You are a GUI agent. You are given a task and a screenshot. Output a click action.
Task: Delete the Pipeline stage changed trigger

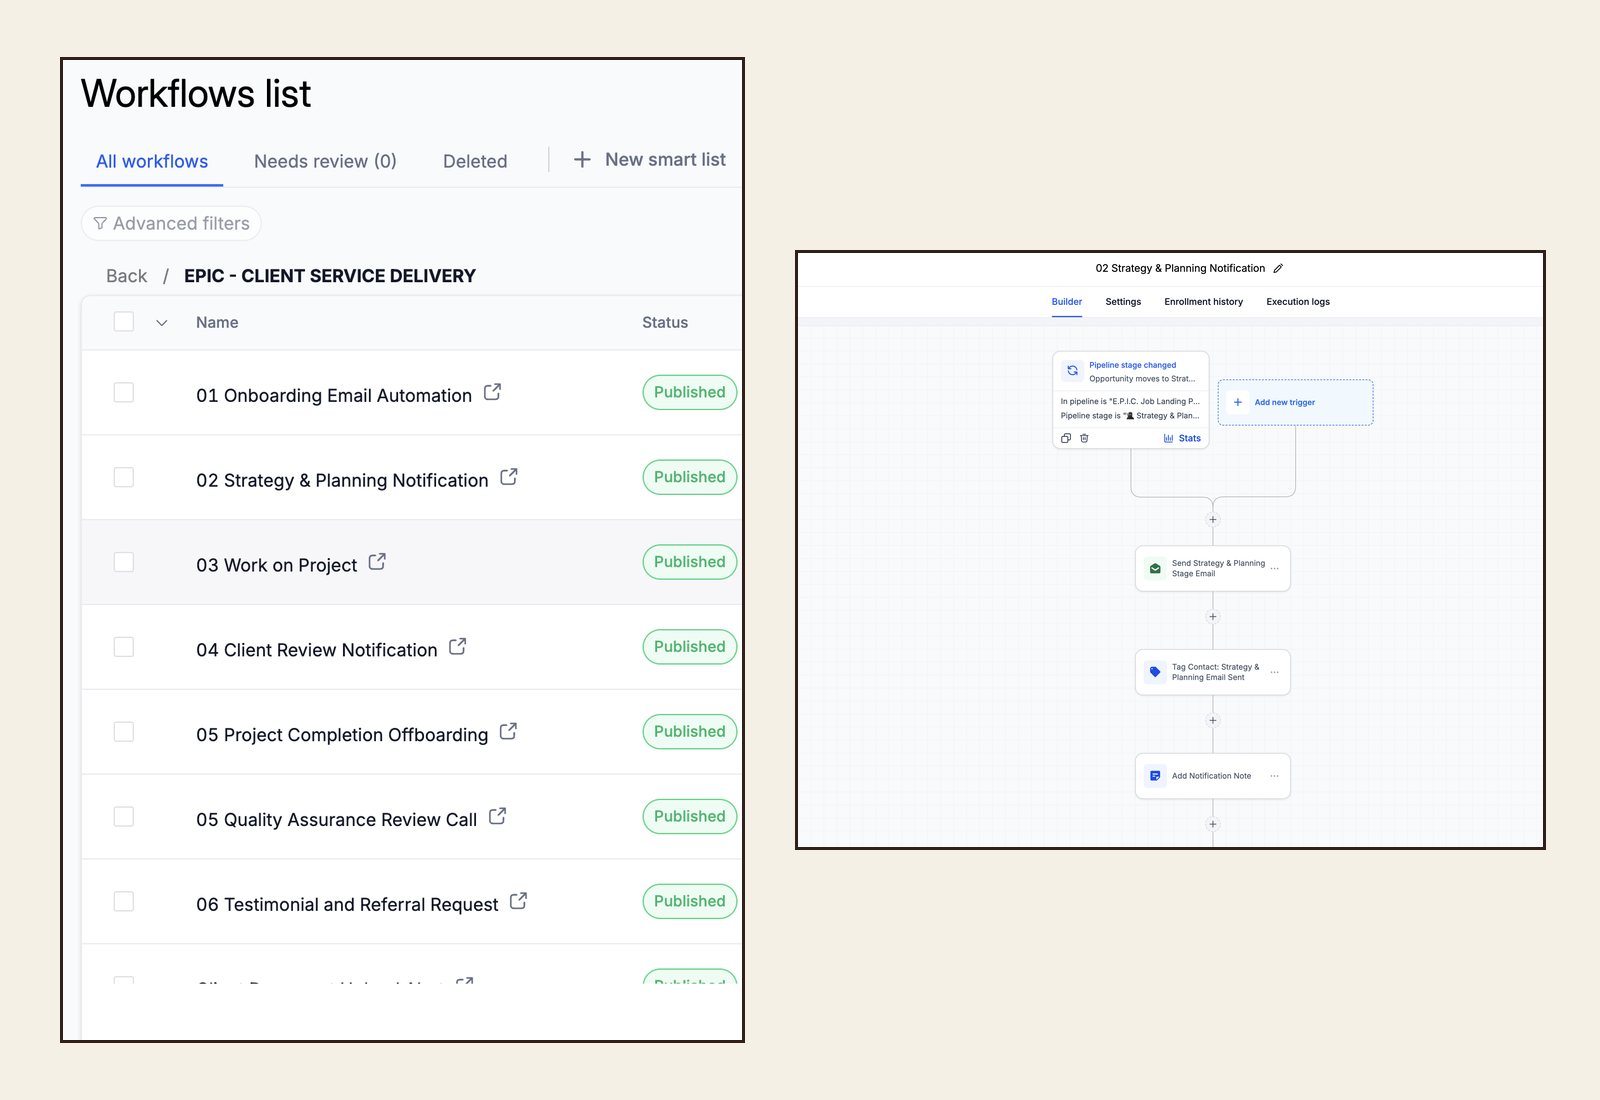[x=1084, y=438]
